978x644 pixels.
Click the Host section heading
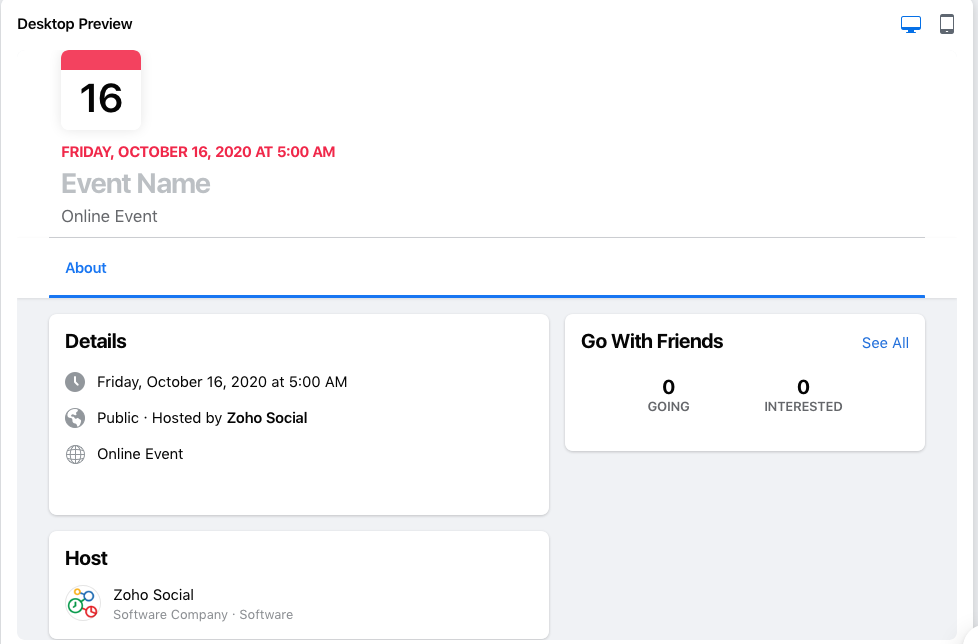(86, 559)
